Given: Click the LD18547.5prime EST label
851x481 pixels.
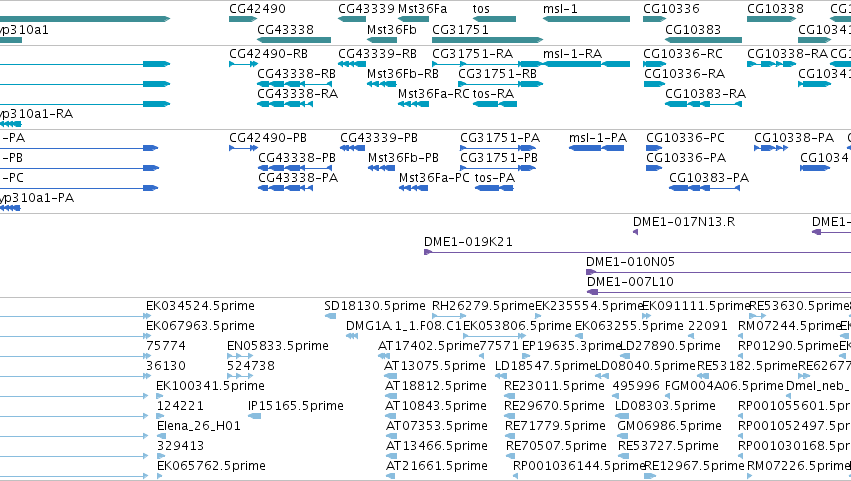Looking at the screenshot, I should pyautogui.click(x=545, y=366).
